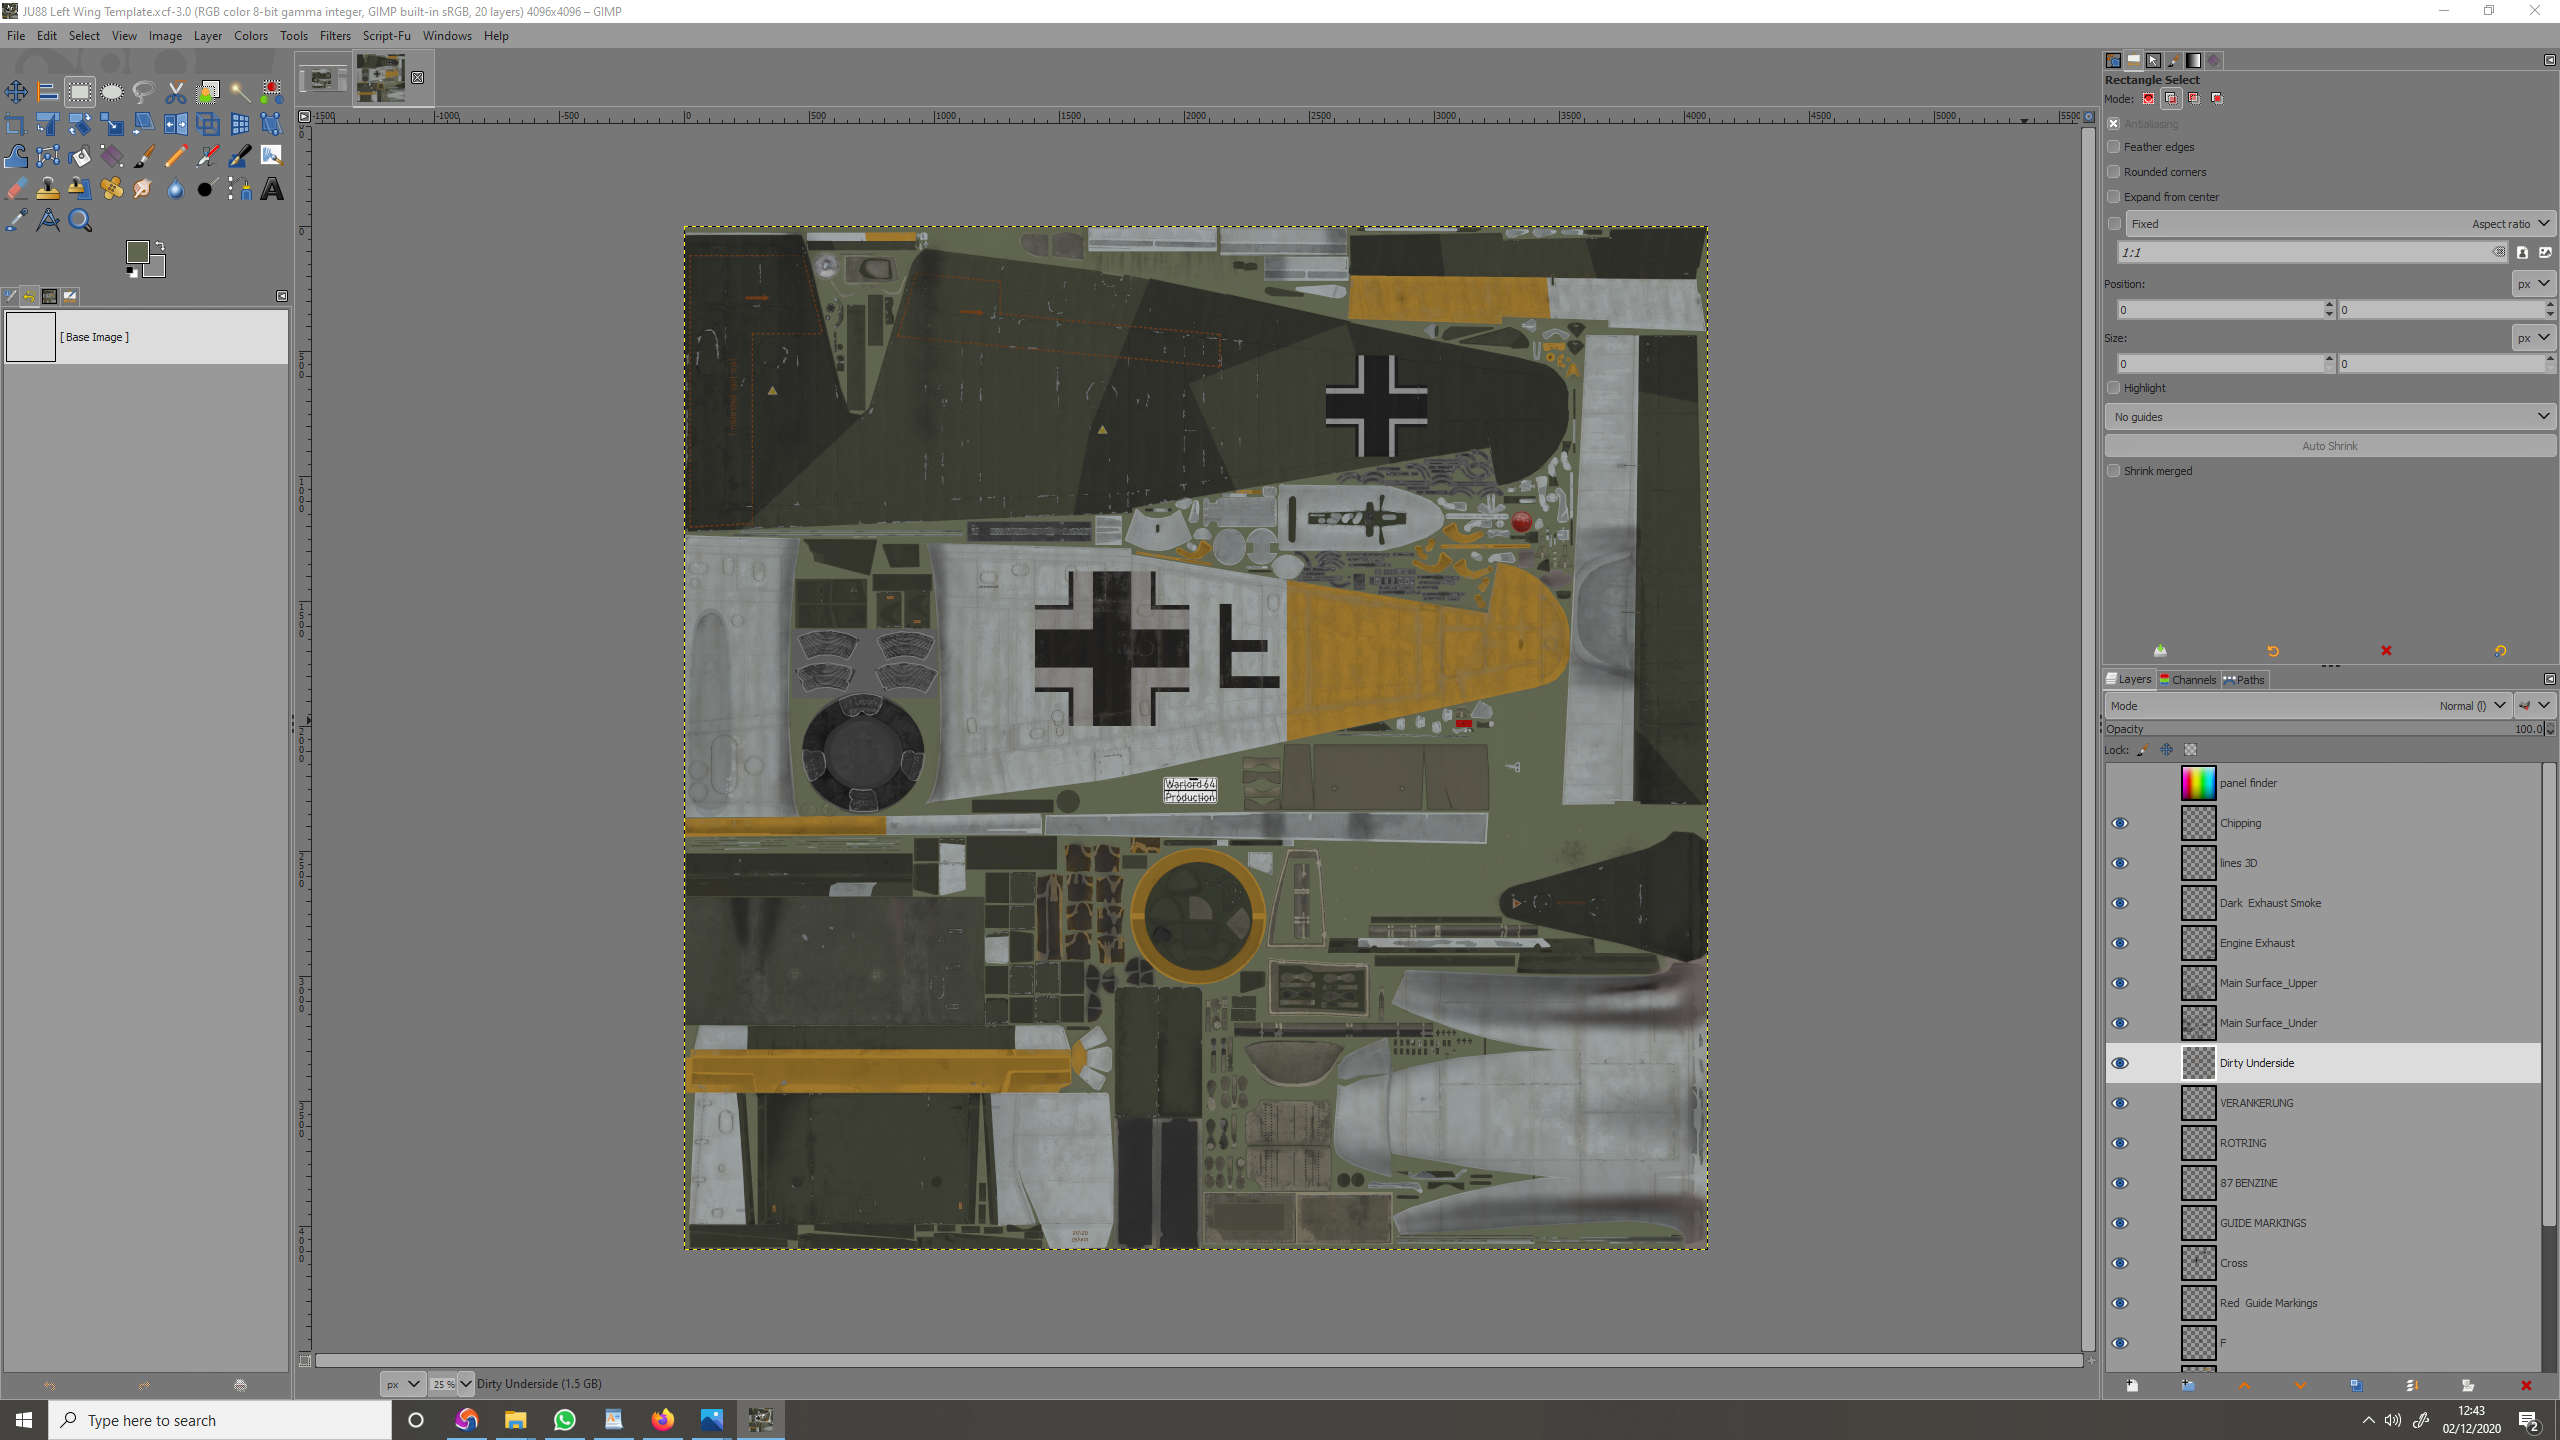Viewport: 2560px width, 1440px height.
Task: Select the Text tool
Action: coord(272,188)
